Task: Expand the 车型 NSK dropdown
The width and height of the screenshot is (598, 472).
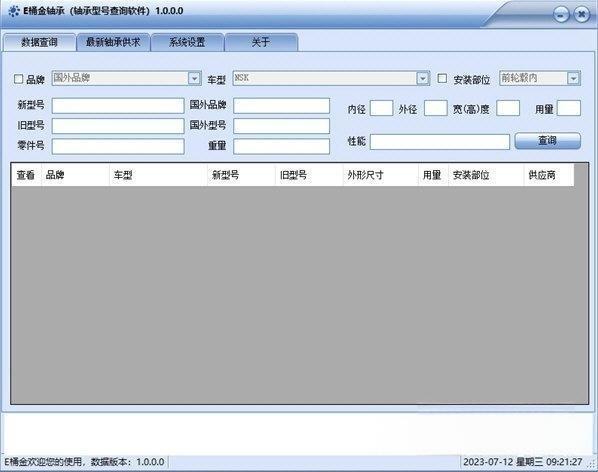Action: point(423,78)
